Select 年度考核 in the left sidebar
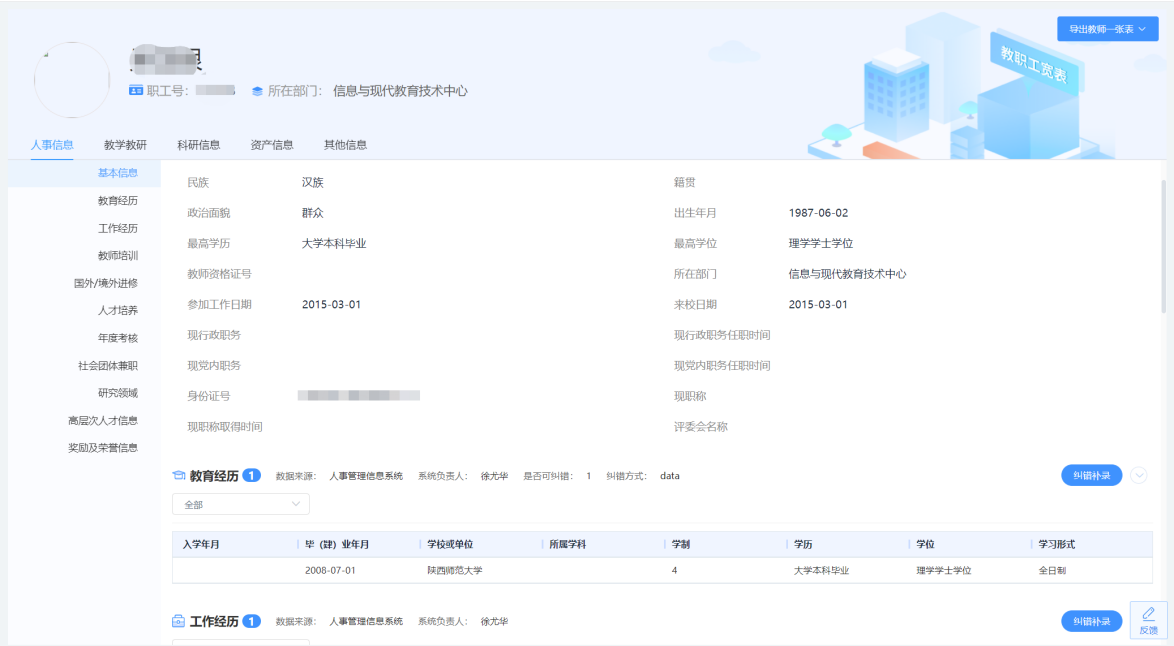1174x646 pixels. [x=117, y=338]
